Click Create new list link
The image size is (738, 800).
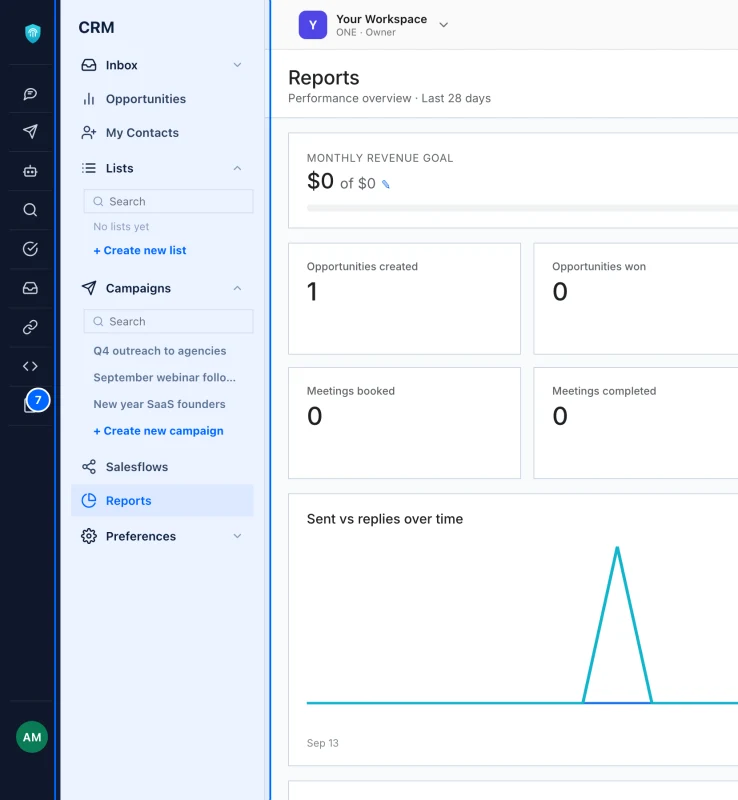(140, 251)
